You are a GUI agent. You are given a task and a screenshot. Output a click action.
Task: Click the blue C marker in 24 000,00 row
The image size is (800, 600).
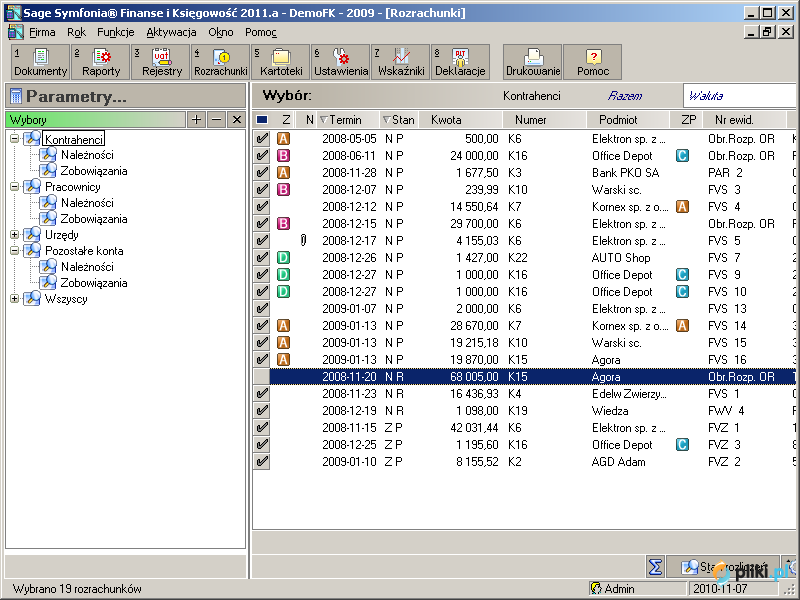coord(682,156)
